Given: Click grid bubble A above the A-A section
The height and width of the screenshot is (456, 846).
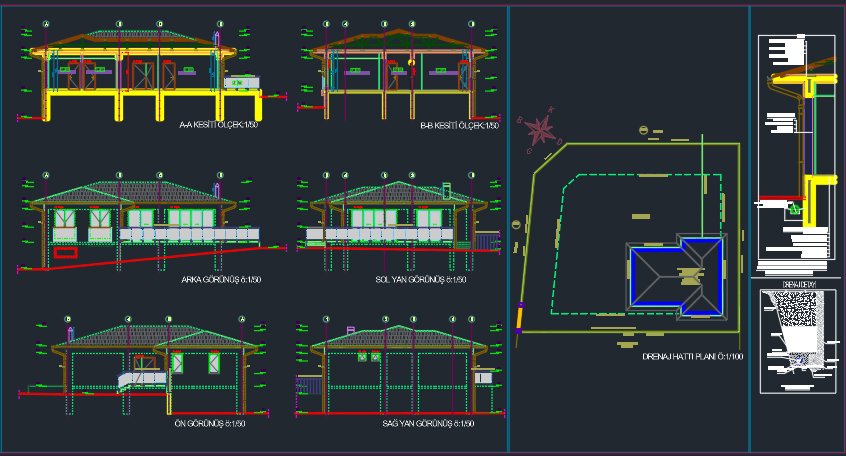Looking at the screenshot, I should 46,23.
